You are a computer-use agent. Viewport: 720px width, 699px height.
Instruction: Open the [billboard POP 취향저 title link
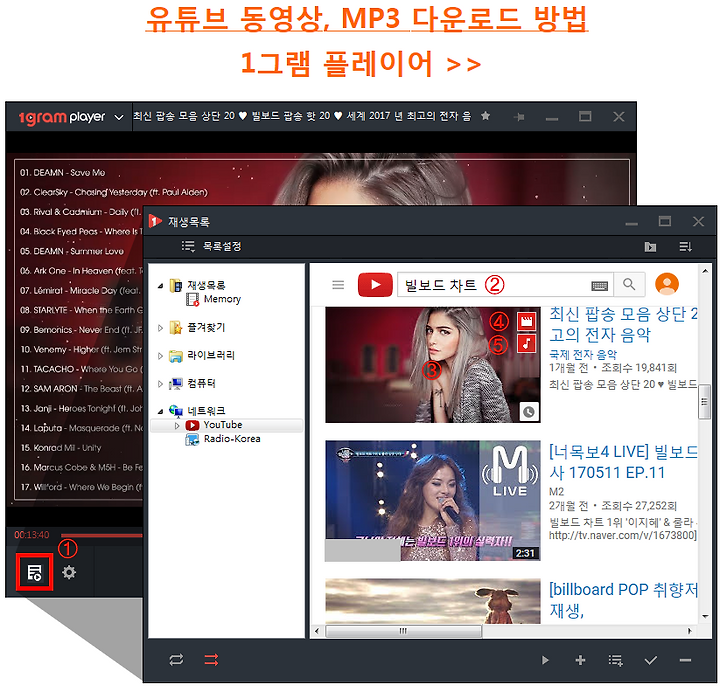pyautogui.click(x=623, y=600)
